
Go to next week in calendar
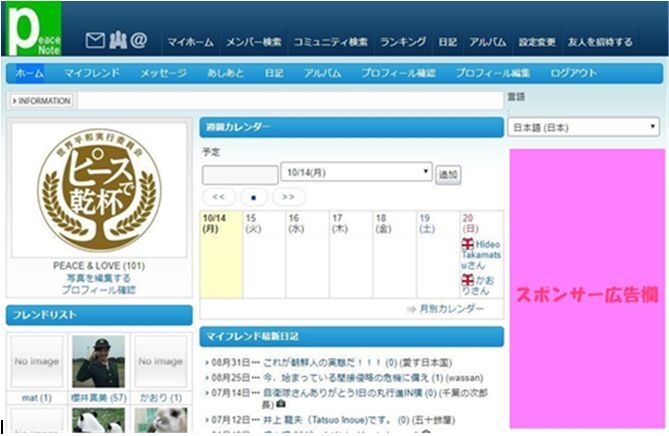[288, 197]
